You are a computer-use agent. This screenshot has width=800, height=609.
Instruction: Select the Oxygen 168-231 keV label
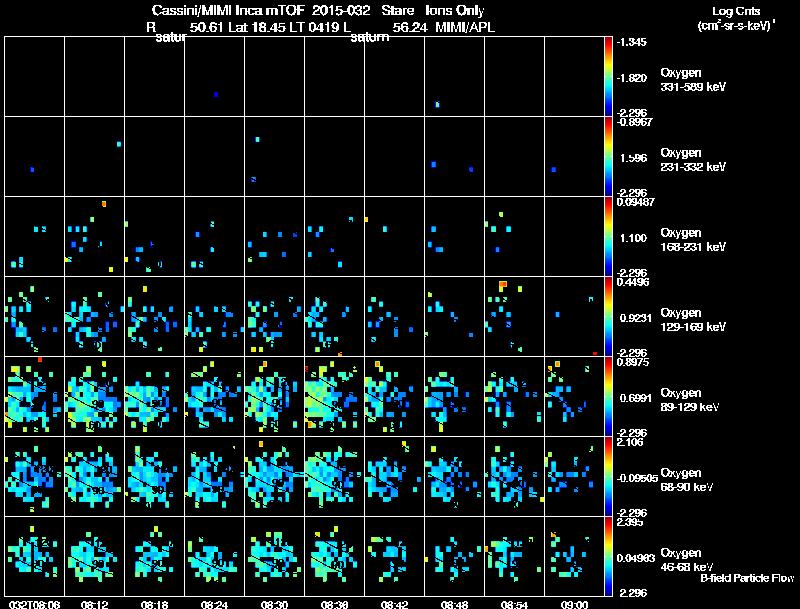[x=693, y=240]
